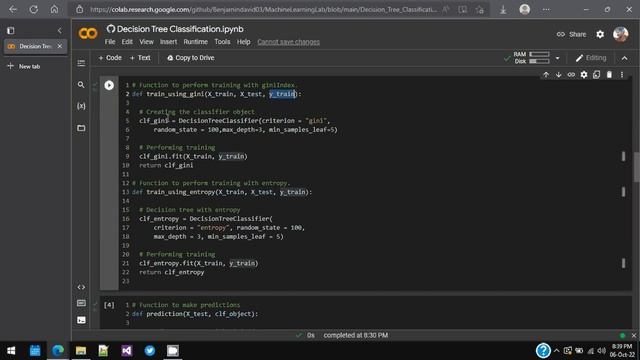
Task: Reload the browser page
Action: [x=33, y=9]
